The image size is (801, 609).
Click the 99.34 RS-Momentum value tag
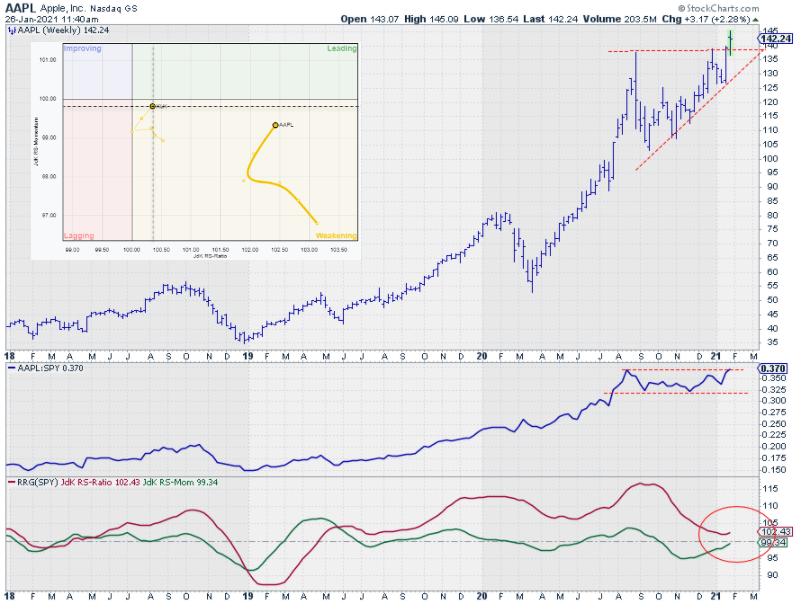[778, 542]
